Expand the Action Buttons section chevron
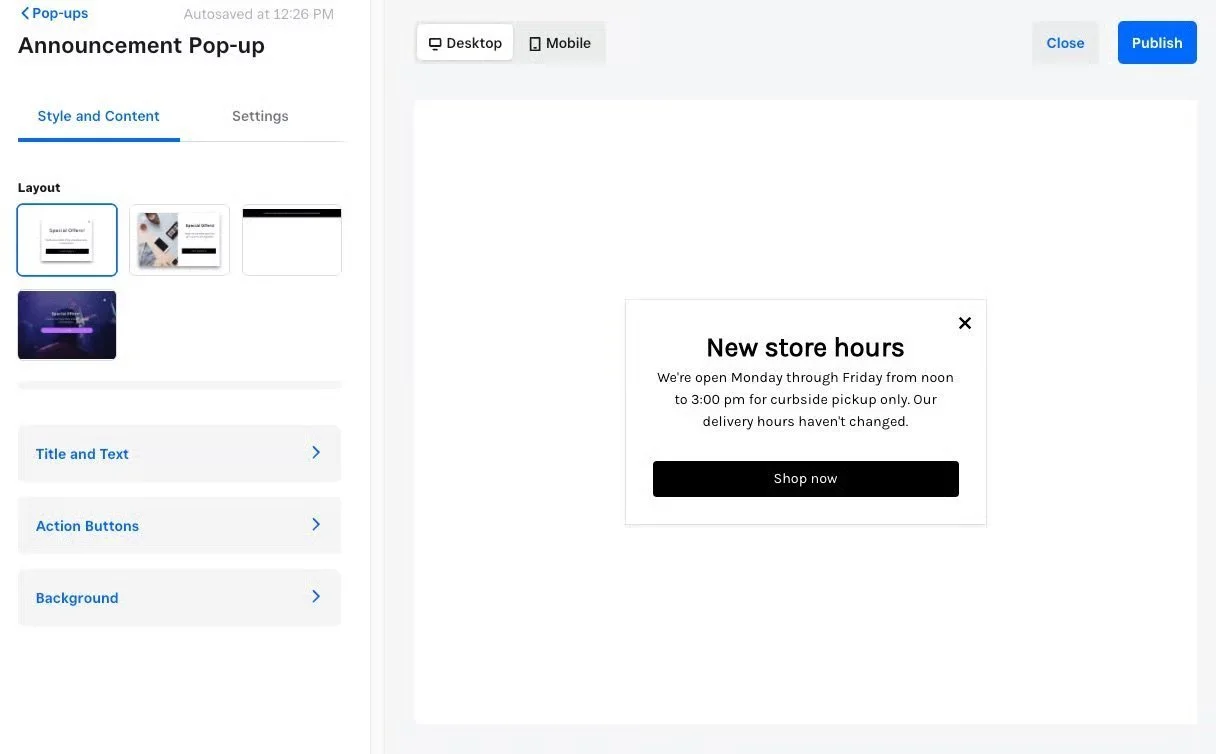This screenshot has width=1216, height=754. (316, 525)
